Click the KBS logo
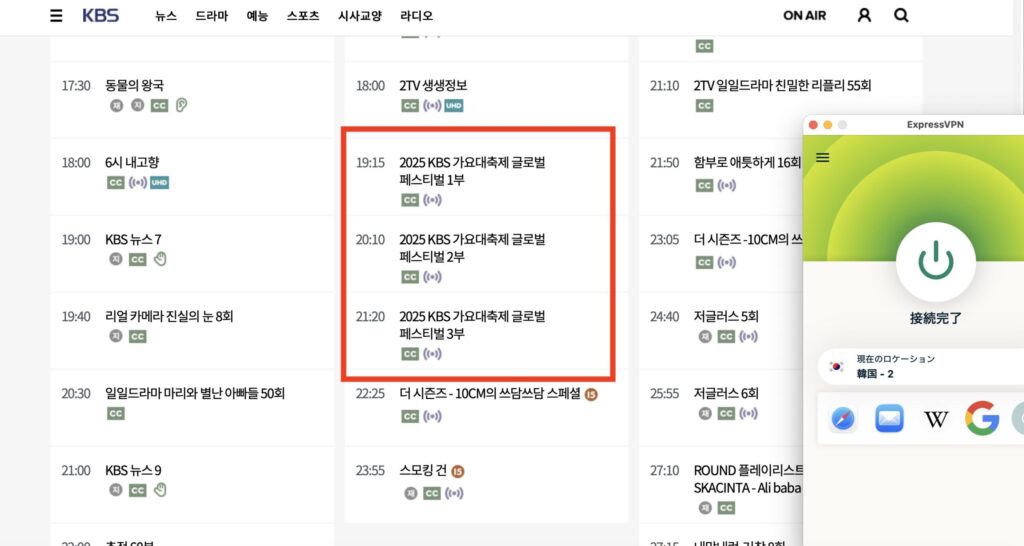The image size is (1024, 546). pyautogui.click(x=100, y=16)
